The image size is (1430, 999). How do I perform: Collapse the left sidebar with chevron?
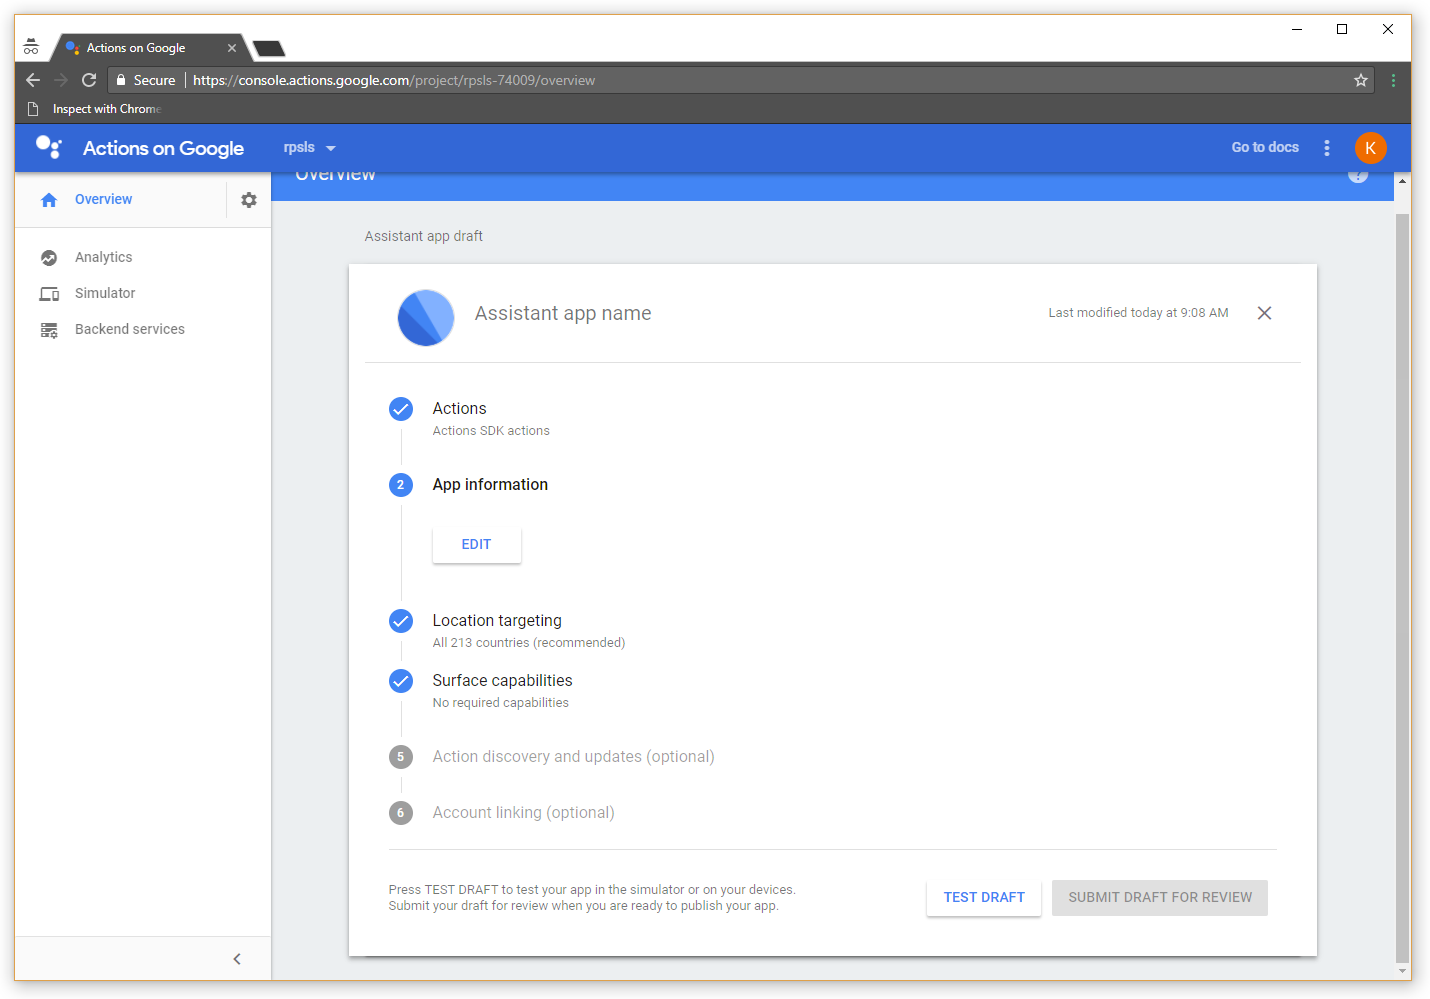(x=237, y=959)
